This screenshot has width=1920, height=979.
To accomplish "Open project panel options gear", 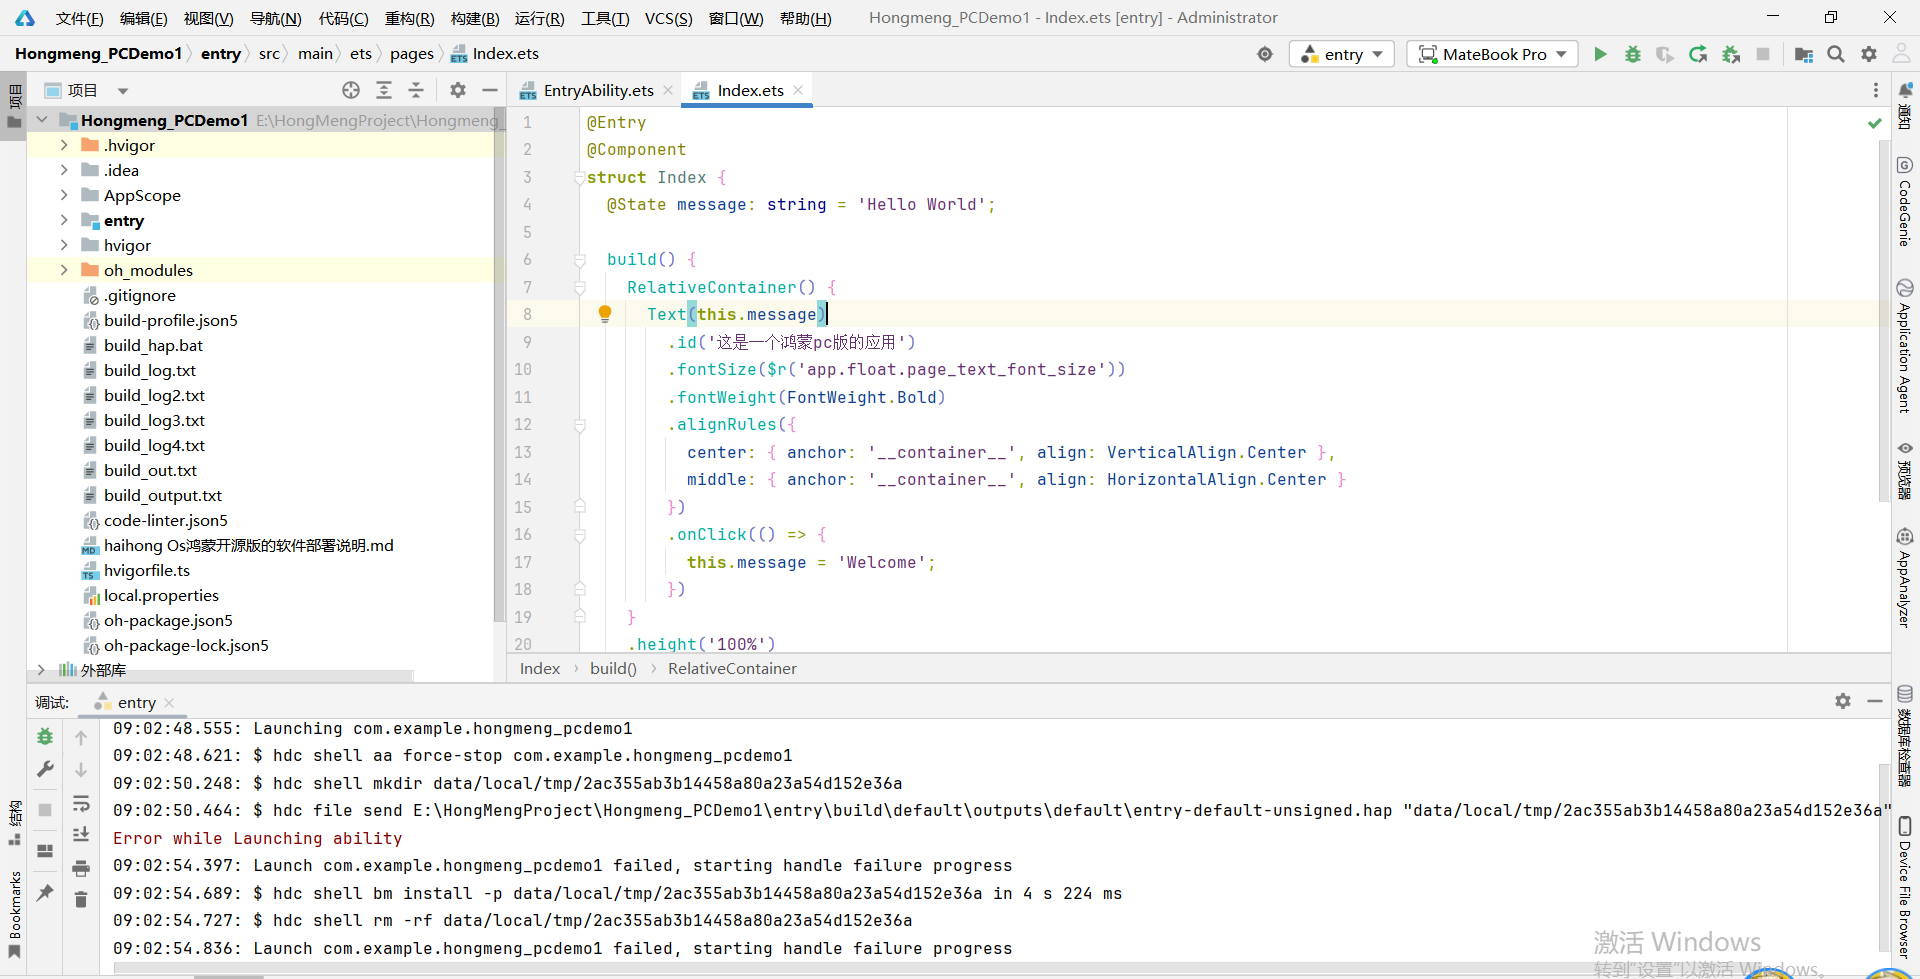I will [x=458, y=90].
